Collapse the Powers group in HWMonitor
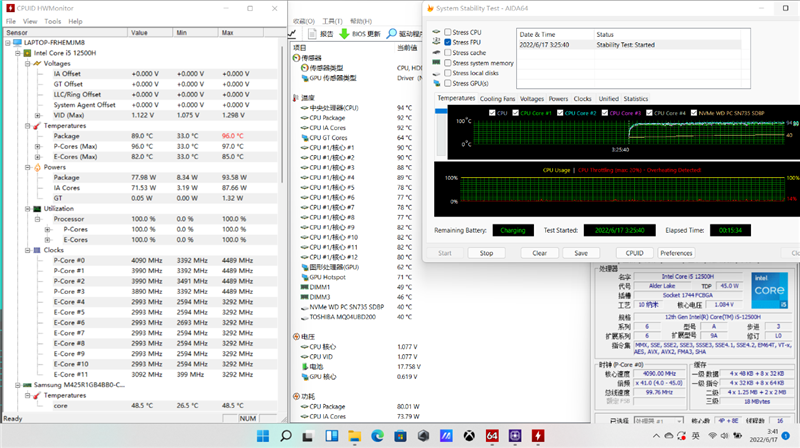 coord(28,167)
